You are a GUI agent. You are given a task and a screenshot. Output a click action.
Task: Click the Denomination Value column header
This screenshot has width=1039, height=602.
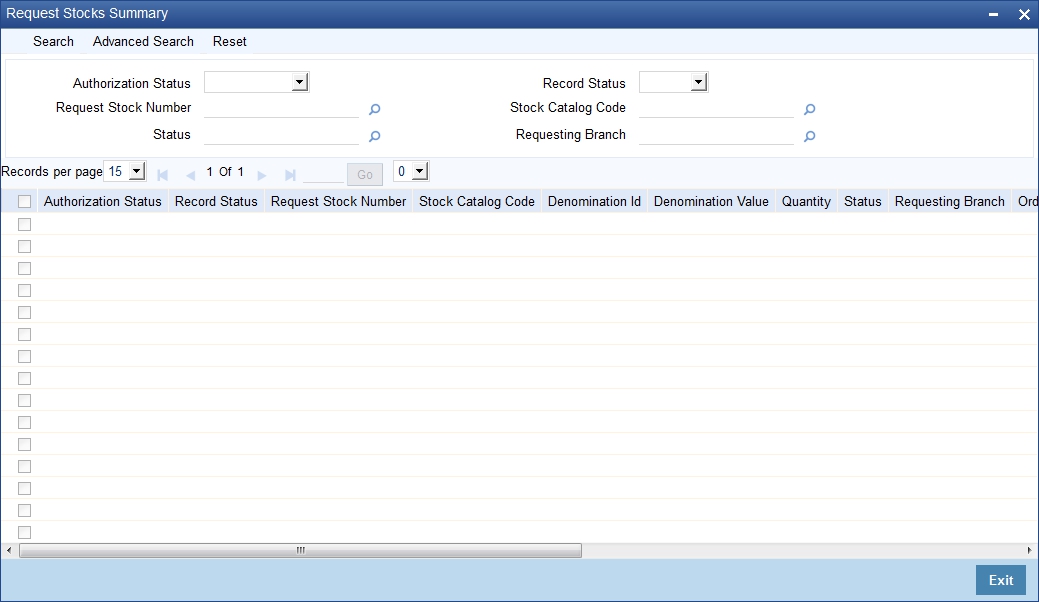pyautogui.click(x=711, y=201)
